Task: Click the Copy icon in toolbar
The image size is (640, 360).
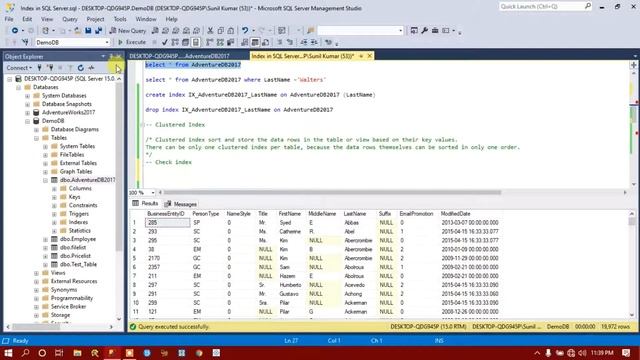Action: point(220,31)
